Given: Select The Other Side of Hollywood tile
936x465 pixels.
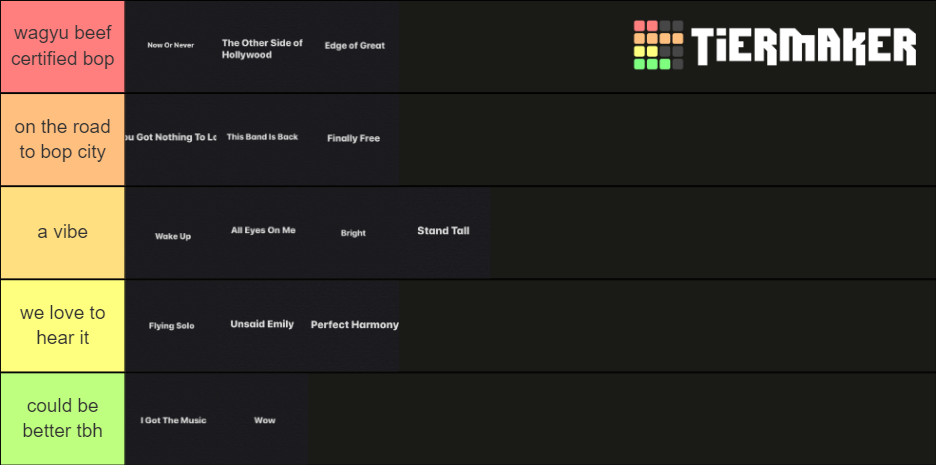Looking at the screenshot, I should click(263, 47).
